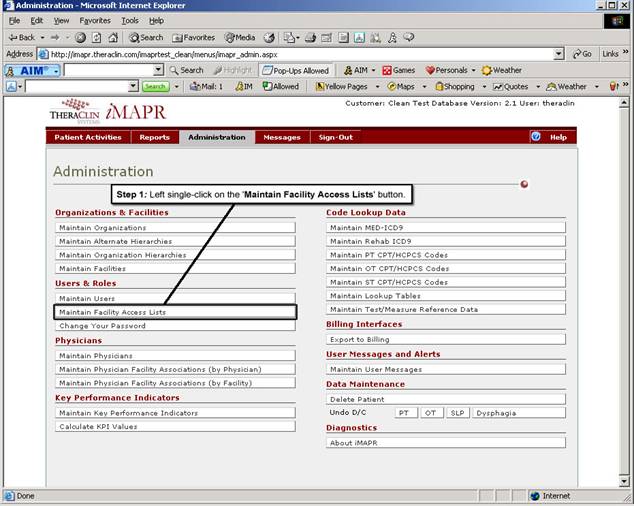Open Games in AIM toolbar

point(399,70)
